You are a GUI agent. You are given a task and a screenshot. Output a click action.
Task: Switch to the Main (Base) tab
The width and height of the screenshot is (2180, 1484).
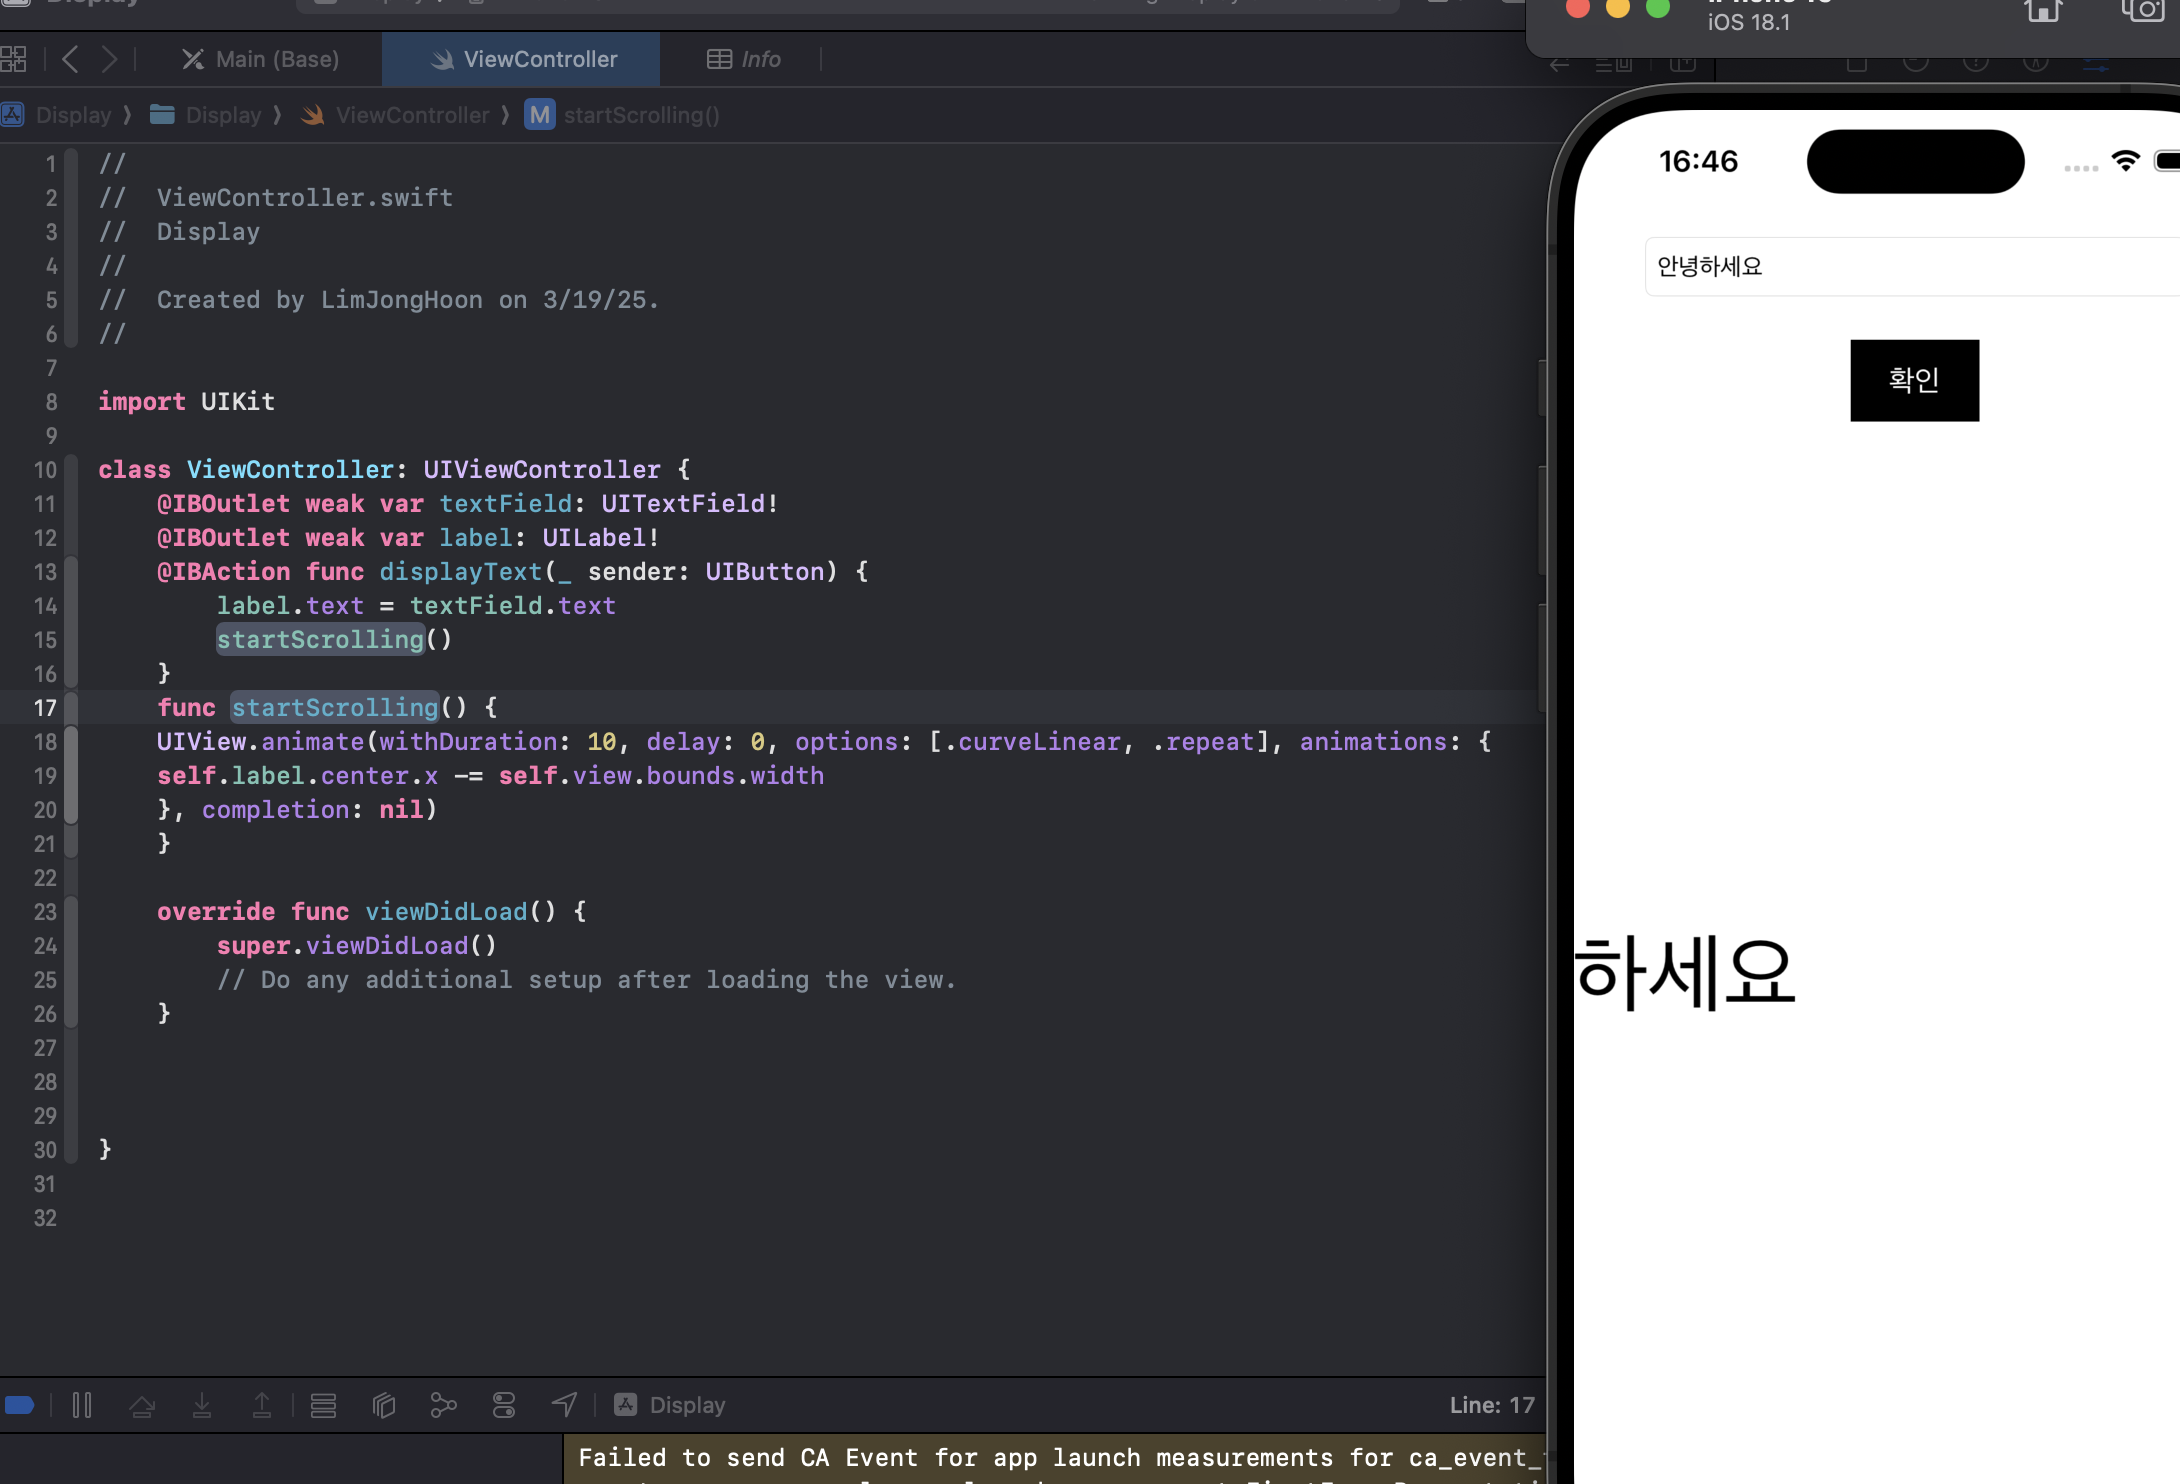pyautogui.click(x=261, y=59)
